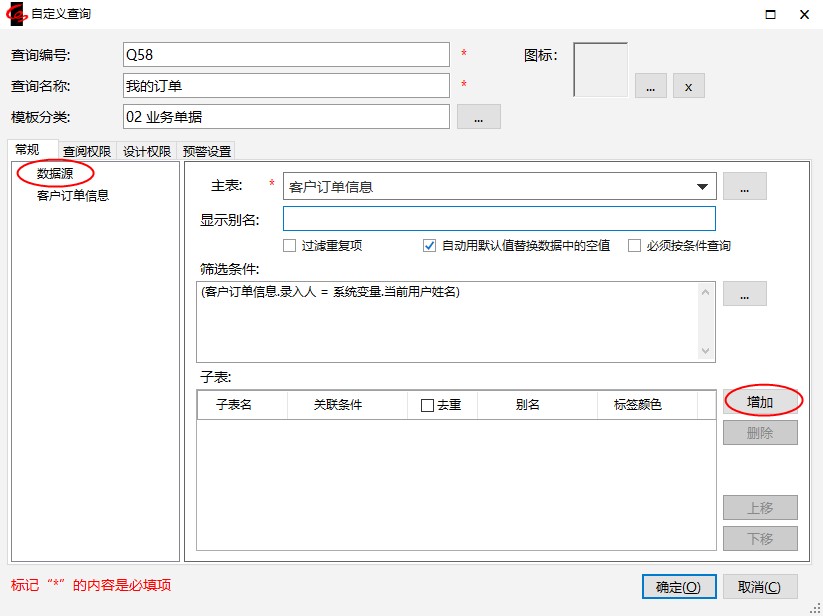Open the filter condition editor button
The height and width of the screenshot is (616, 823).
(744, 294)
